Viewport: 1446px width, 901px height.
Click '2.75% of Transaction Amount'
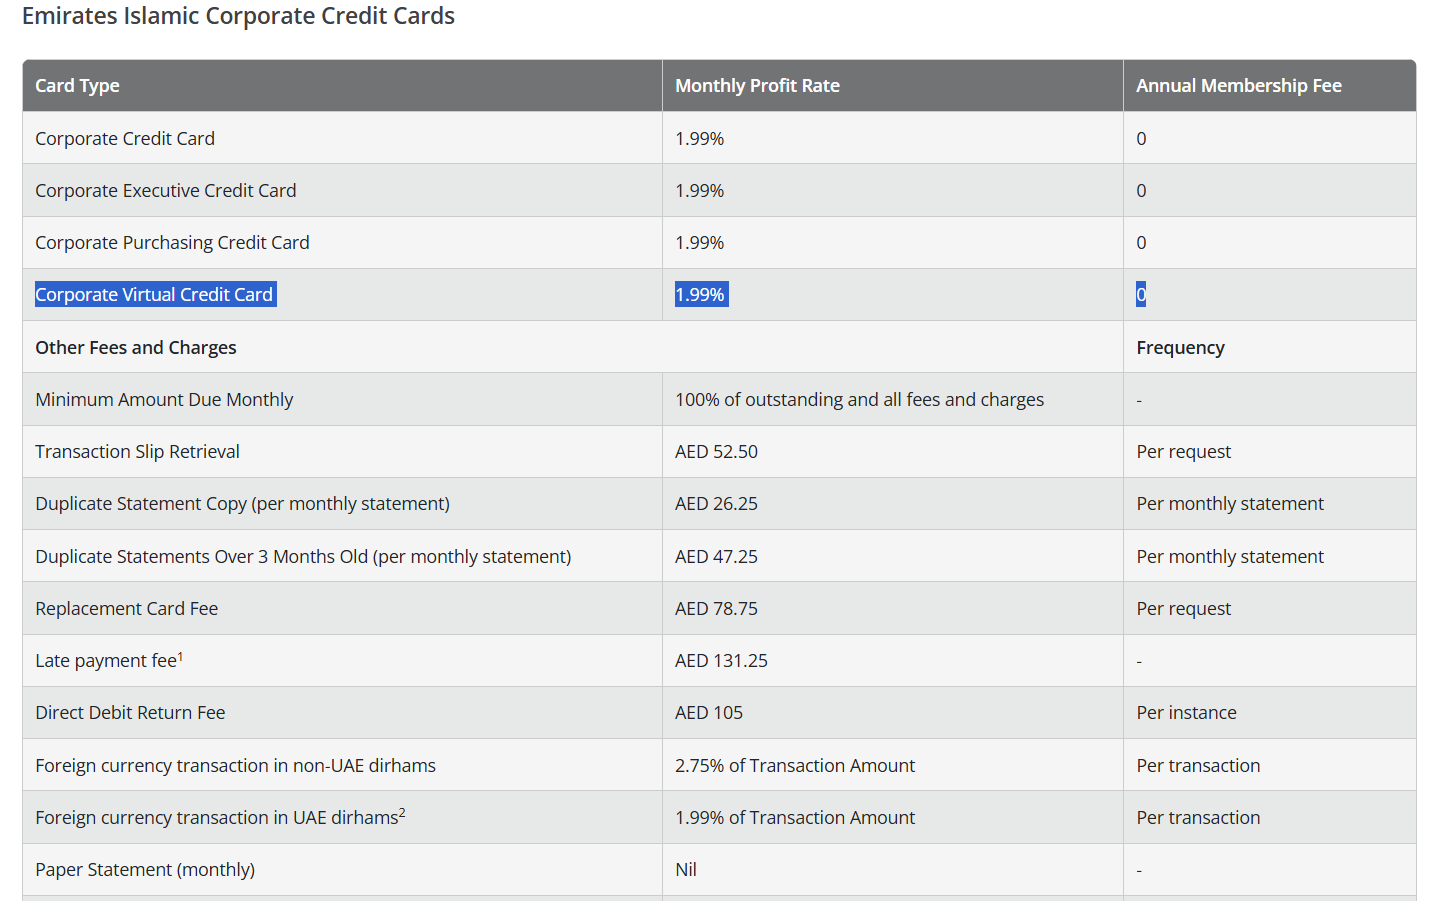pos(795,766)
